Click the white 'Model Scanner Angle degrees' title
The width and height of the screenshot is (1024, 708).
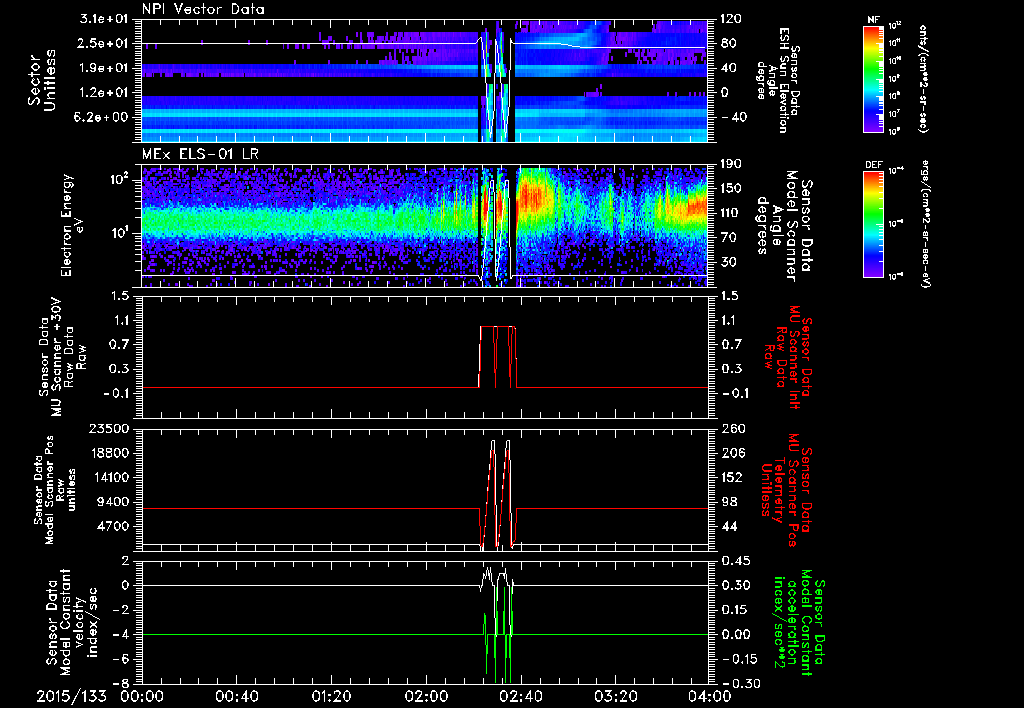784,226
